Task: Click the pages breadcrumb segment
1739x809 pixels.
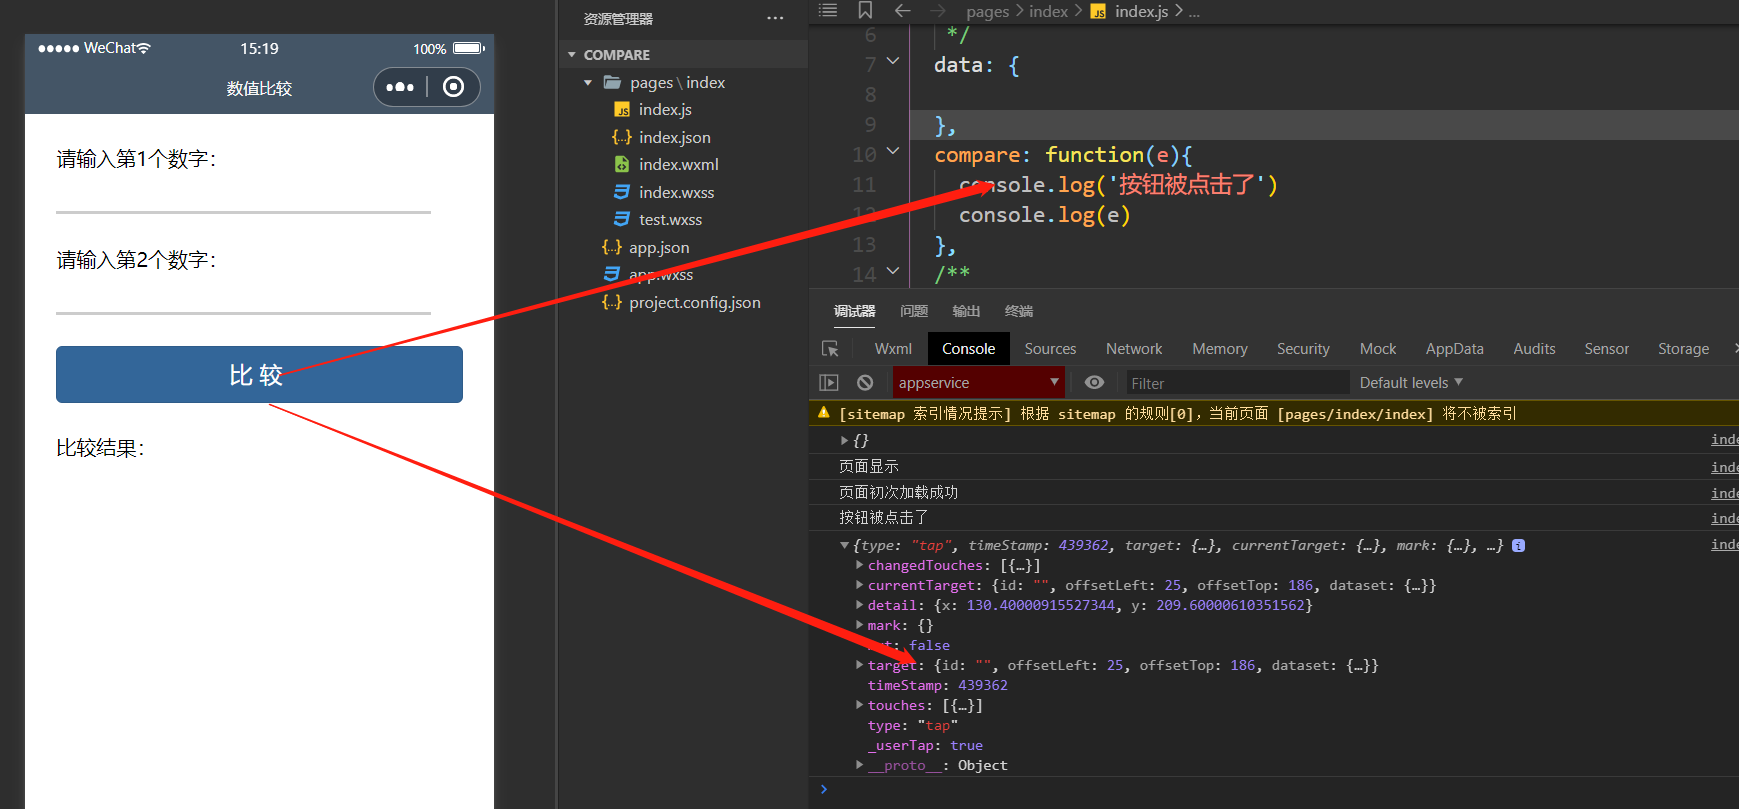Action: click(x=987, y=11)
